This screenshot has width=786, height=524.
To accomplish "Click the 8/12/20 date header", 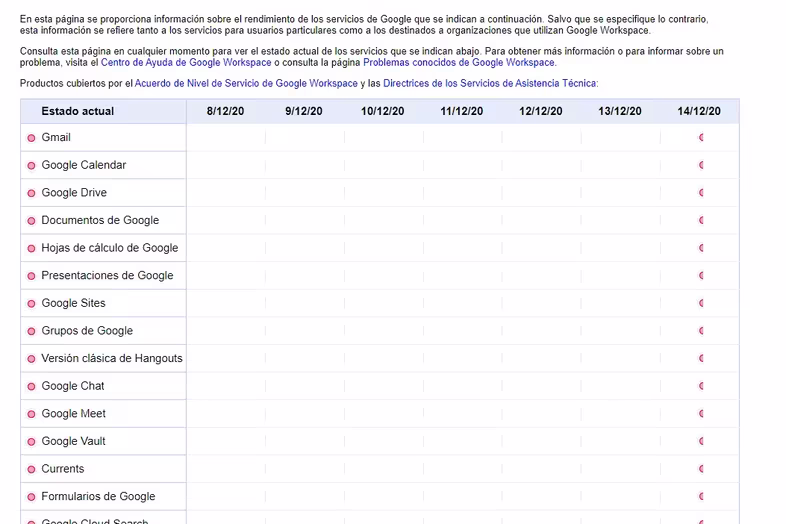I will 226,111.
